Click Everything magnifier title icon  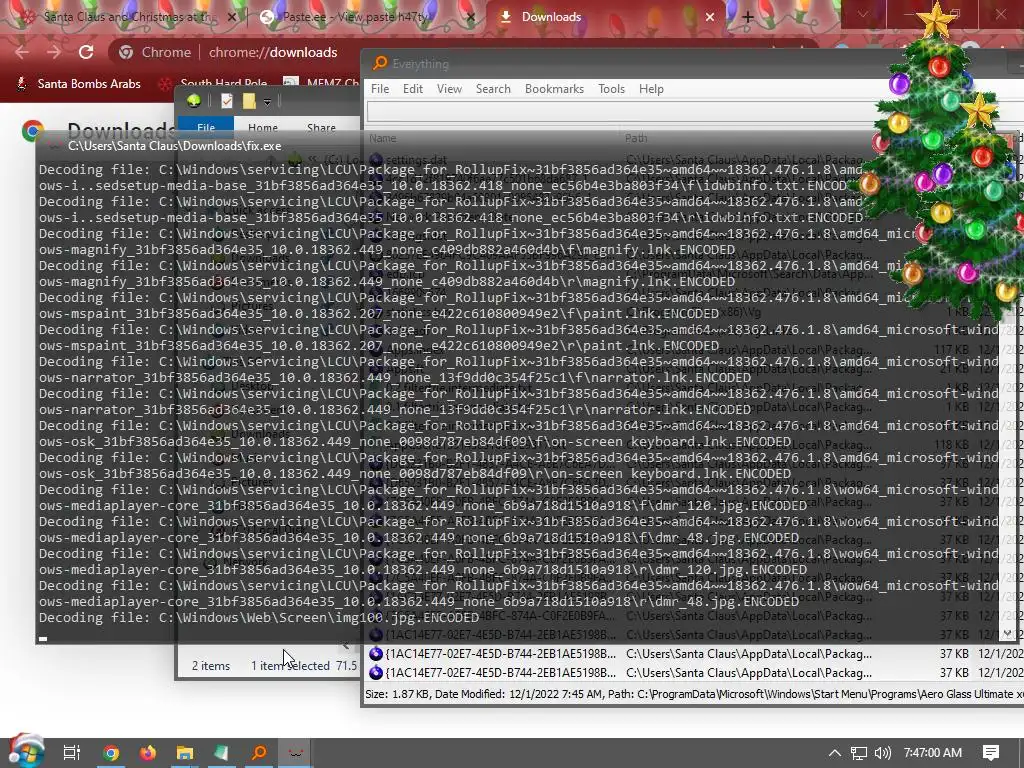coord(379,63)
